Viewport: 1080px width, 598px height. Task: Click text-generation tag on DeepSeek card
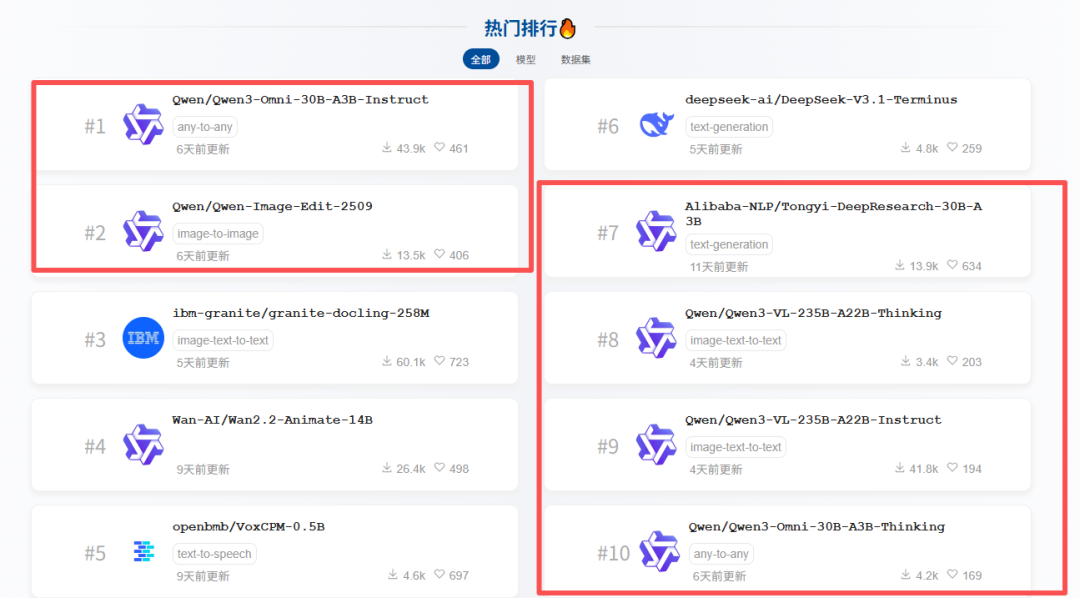tap(729, 127)
